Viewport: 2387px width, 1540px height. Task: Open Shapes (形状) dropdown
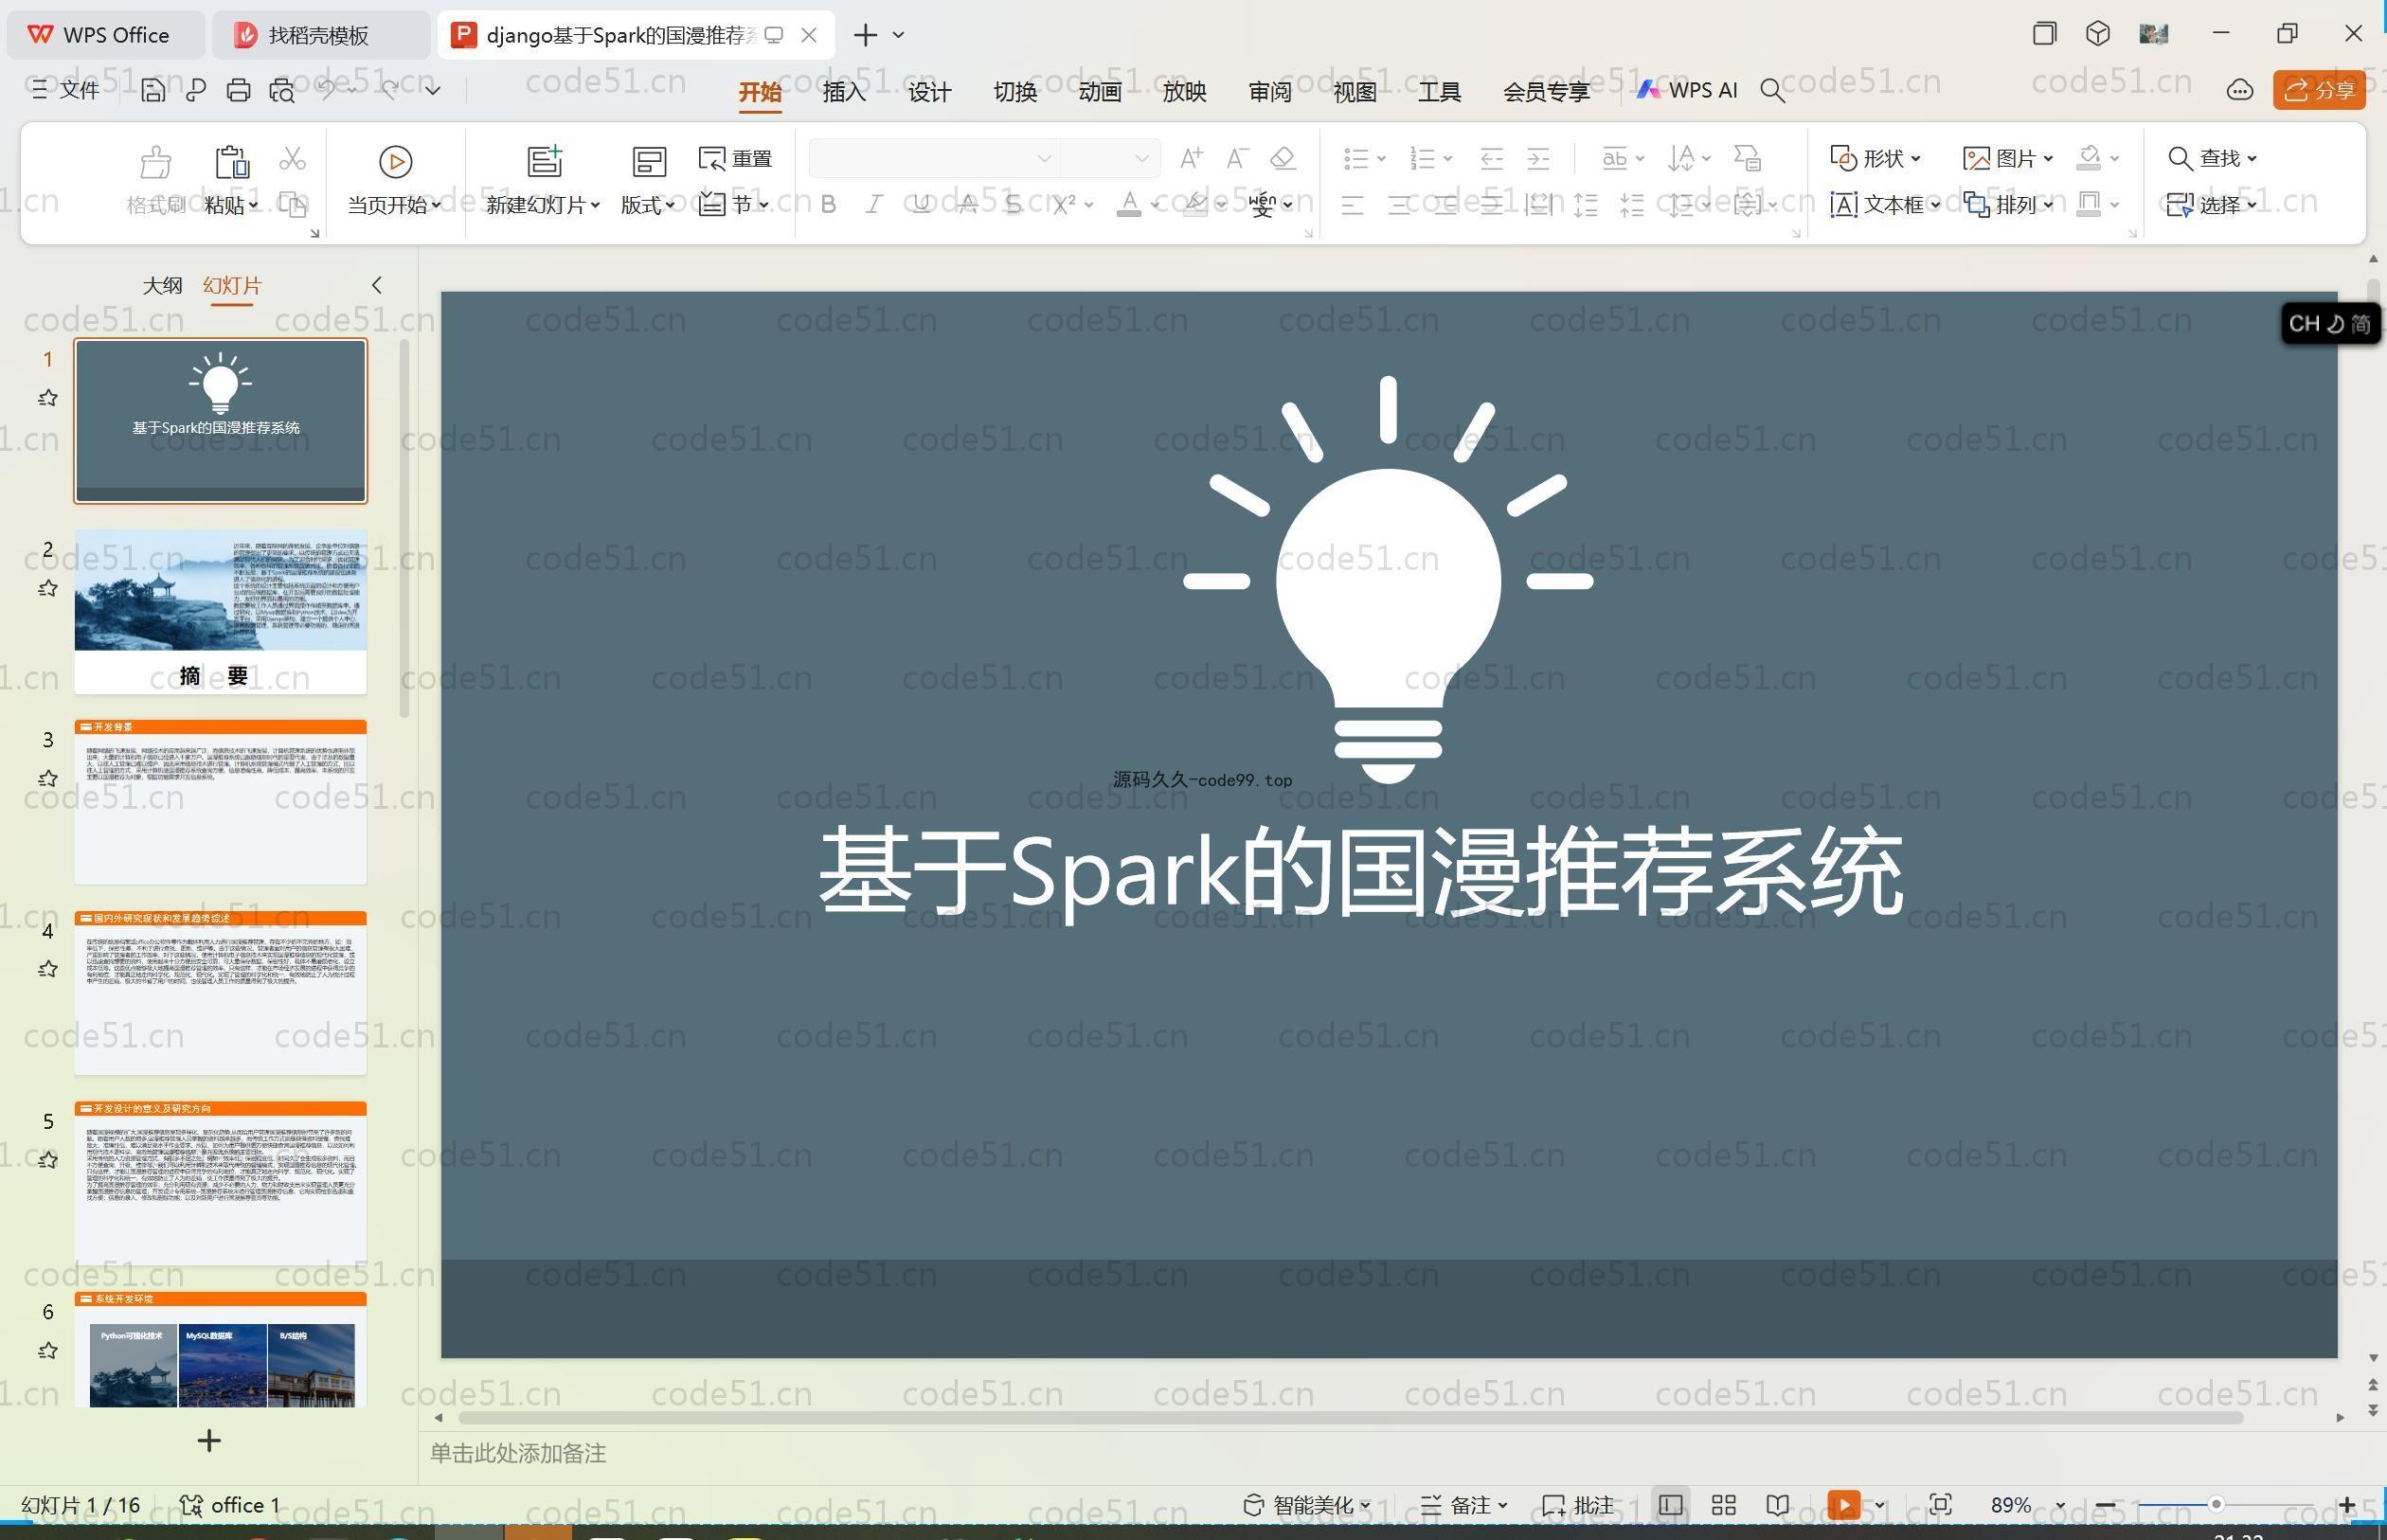tap(1876, 158)
